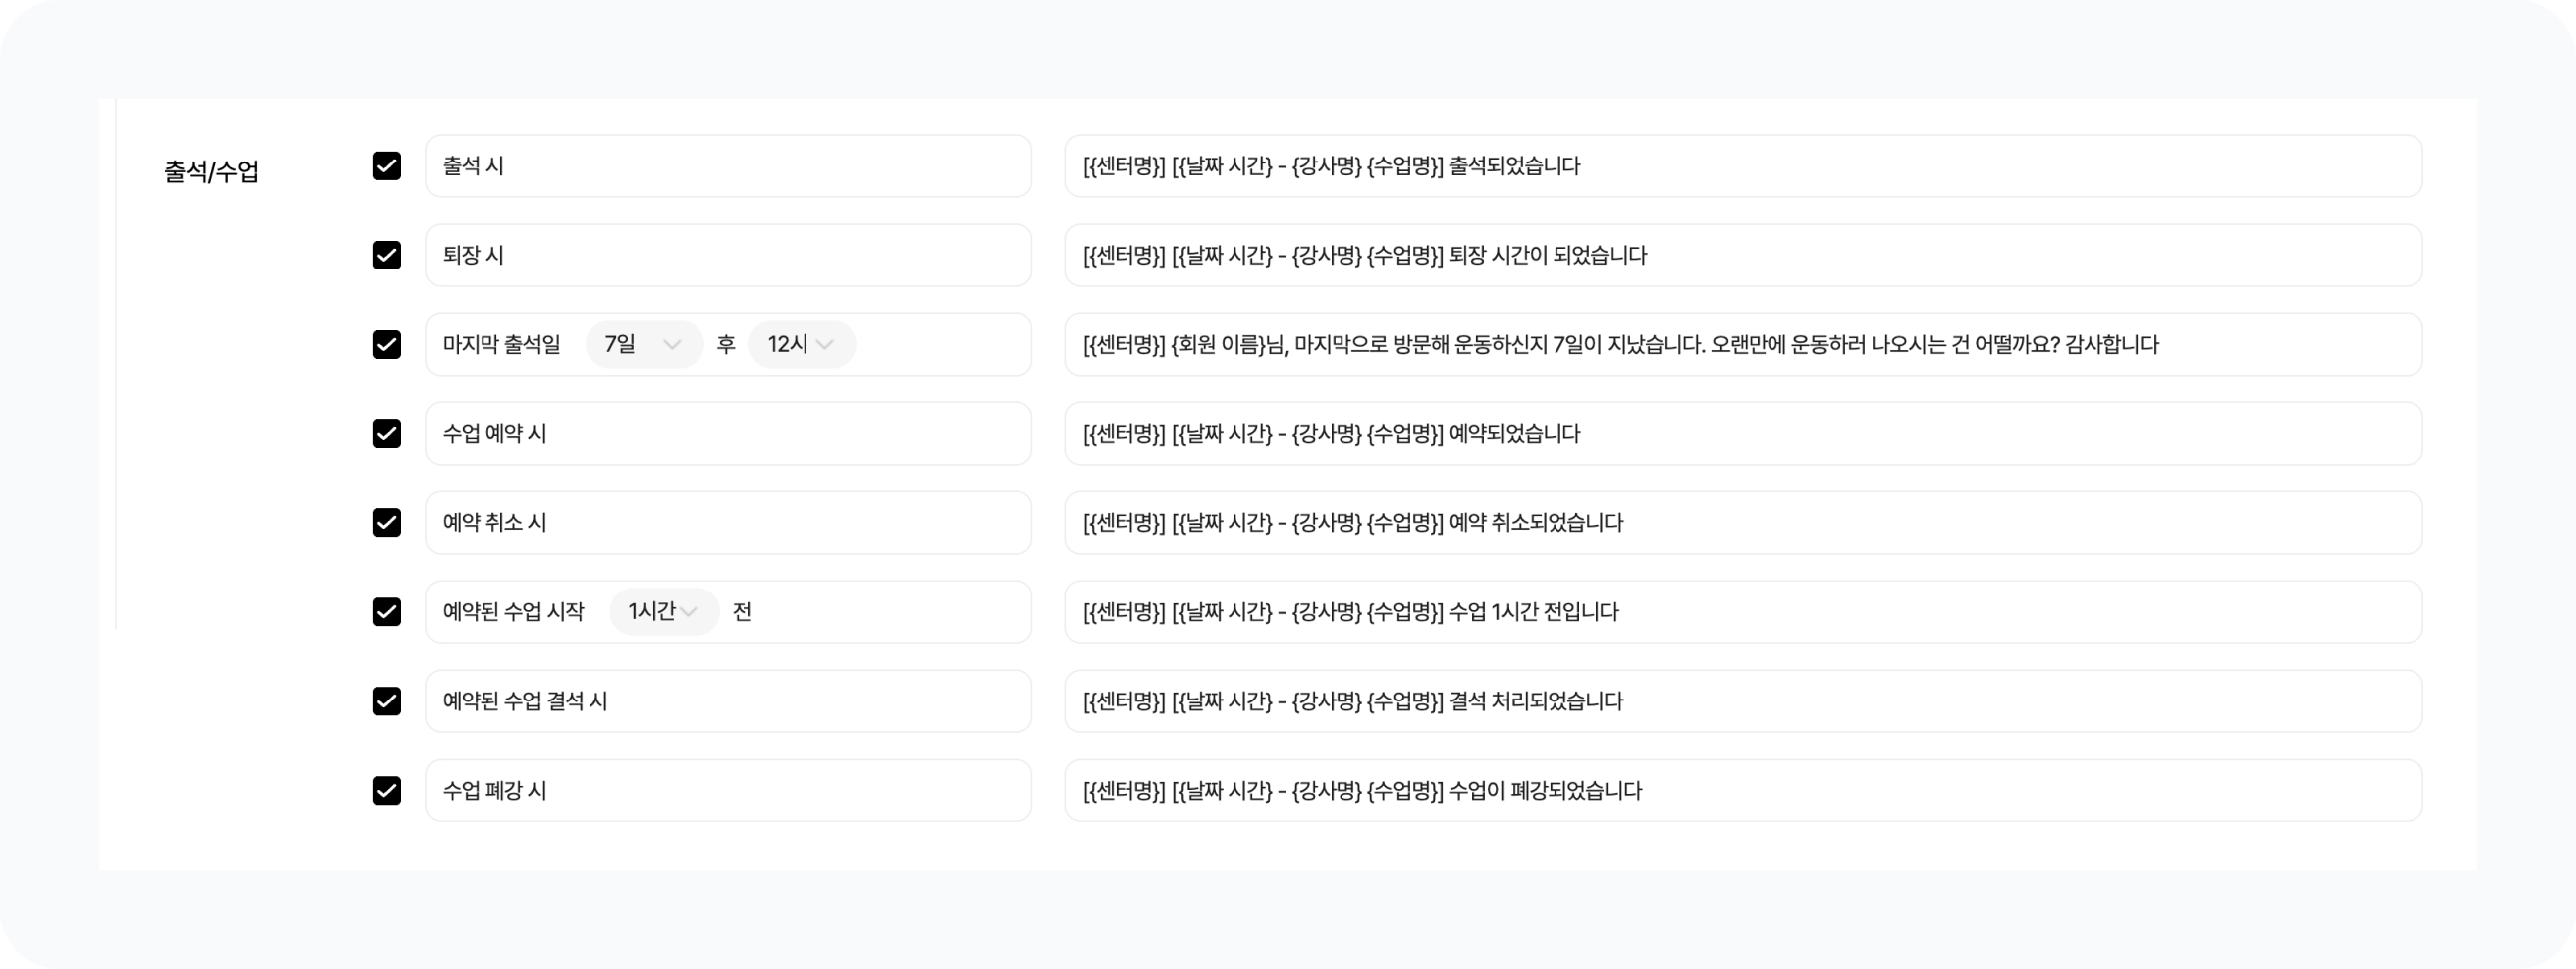Toggle the 예약 취소 시 checkbox
The height and width of the screenshot is (969, 2576).
pyautogui.click(x=386, y=522)
